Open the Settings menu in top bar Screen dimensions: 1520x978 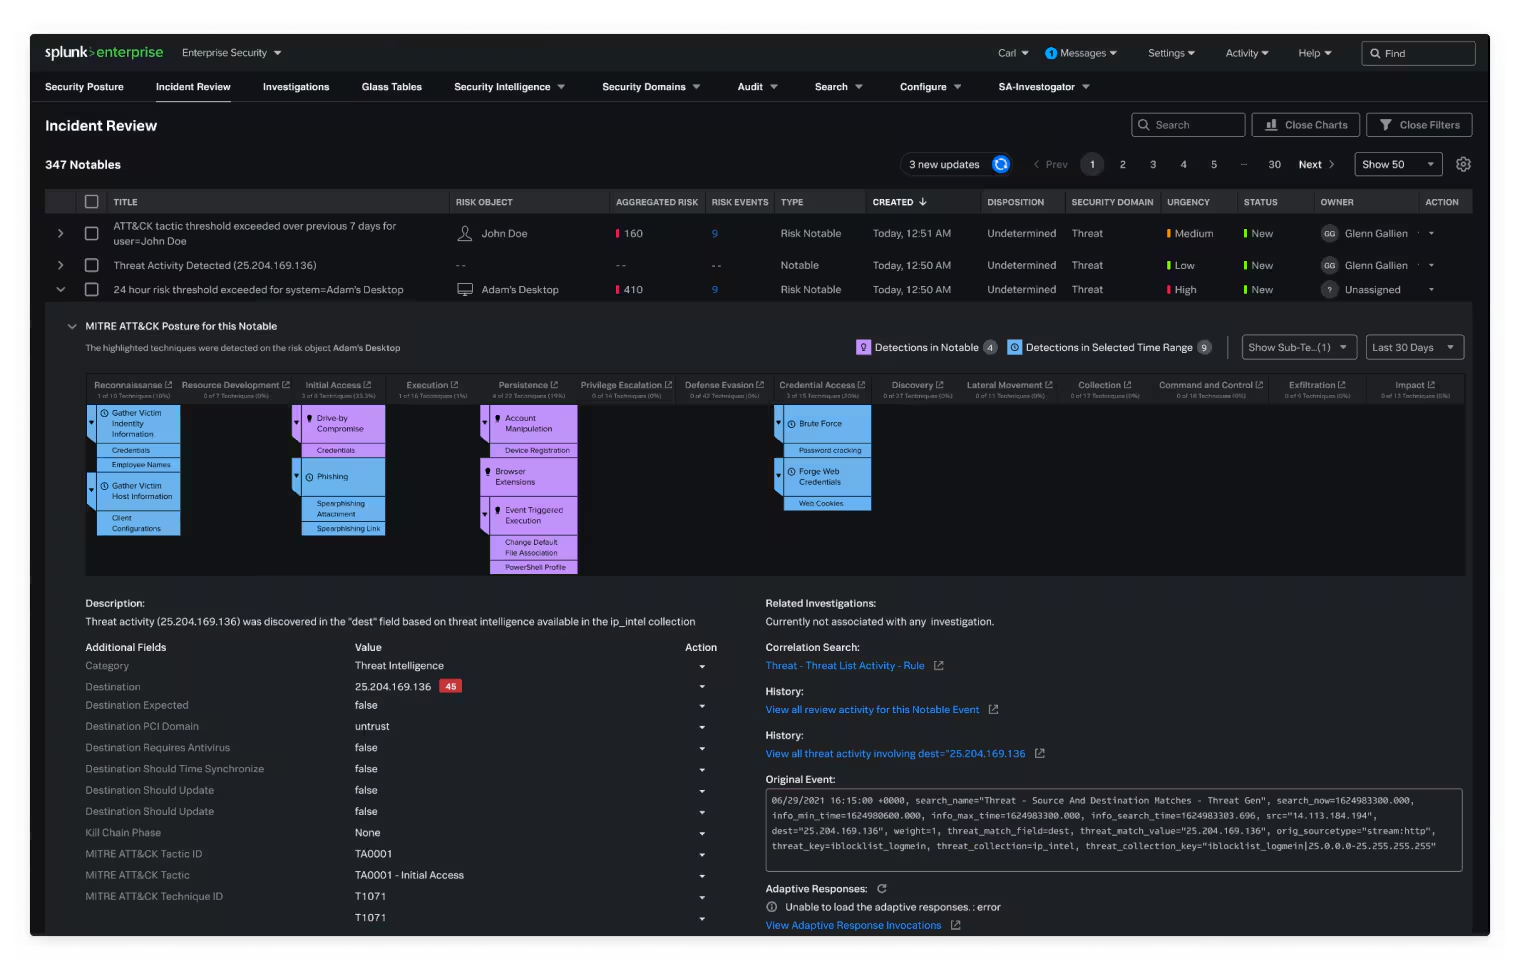(1171, 53)
